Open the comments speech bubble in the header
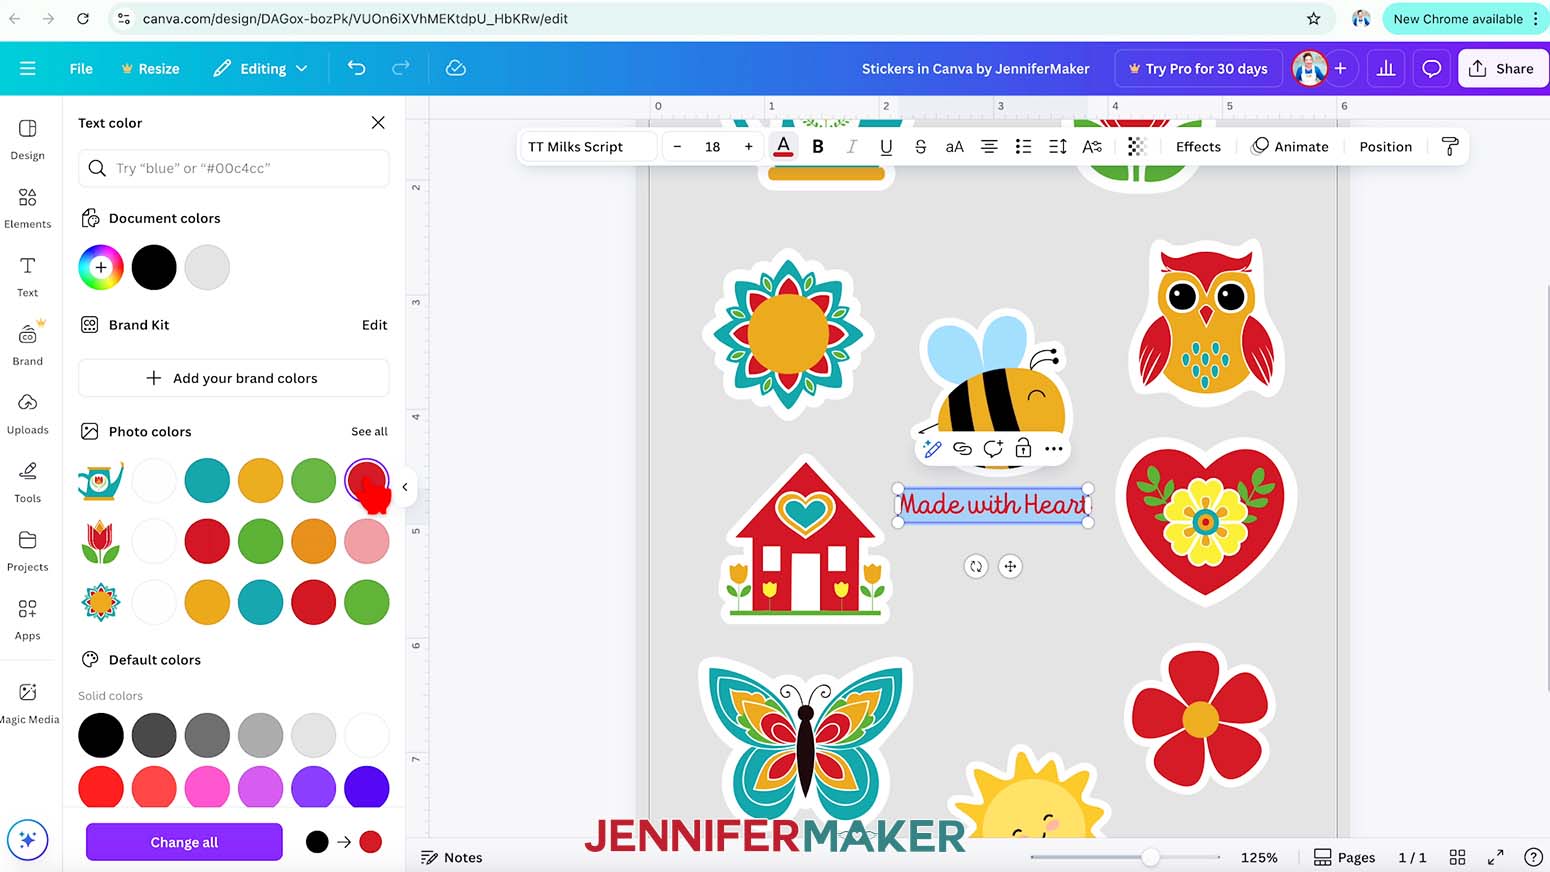The height and width of the screenshot is (872, 1550). pos(1432,68)
